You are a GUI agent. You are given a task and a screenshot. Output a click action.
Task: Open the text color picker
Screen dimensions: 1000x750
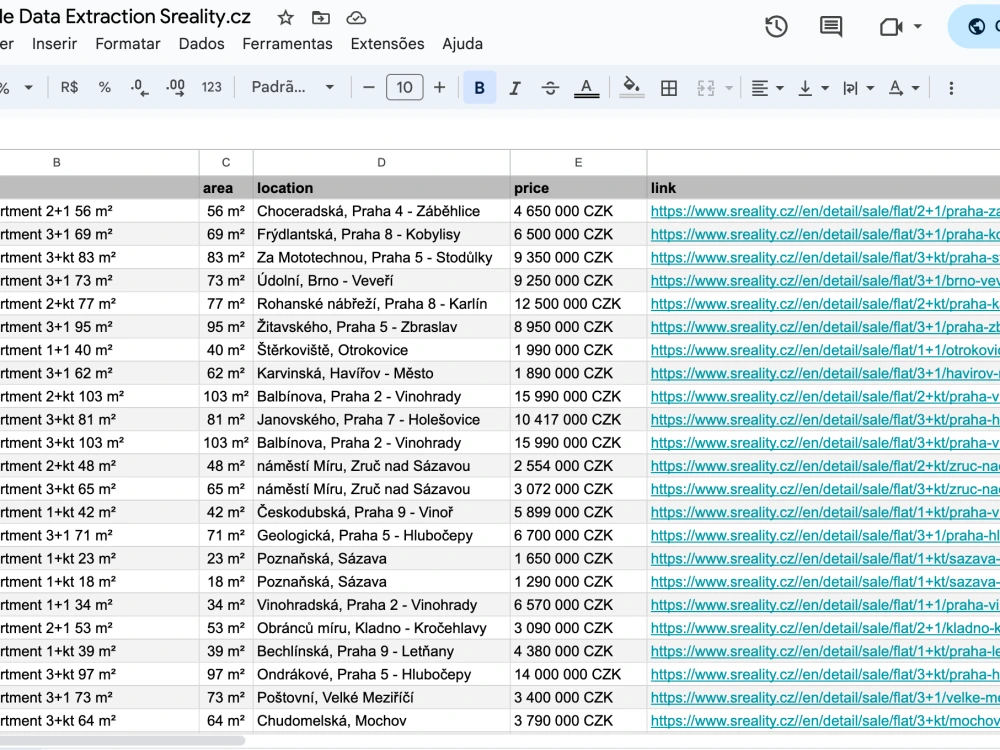pyautogui.click(x=586, y=87)
